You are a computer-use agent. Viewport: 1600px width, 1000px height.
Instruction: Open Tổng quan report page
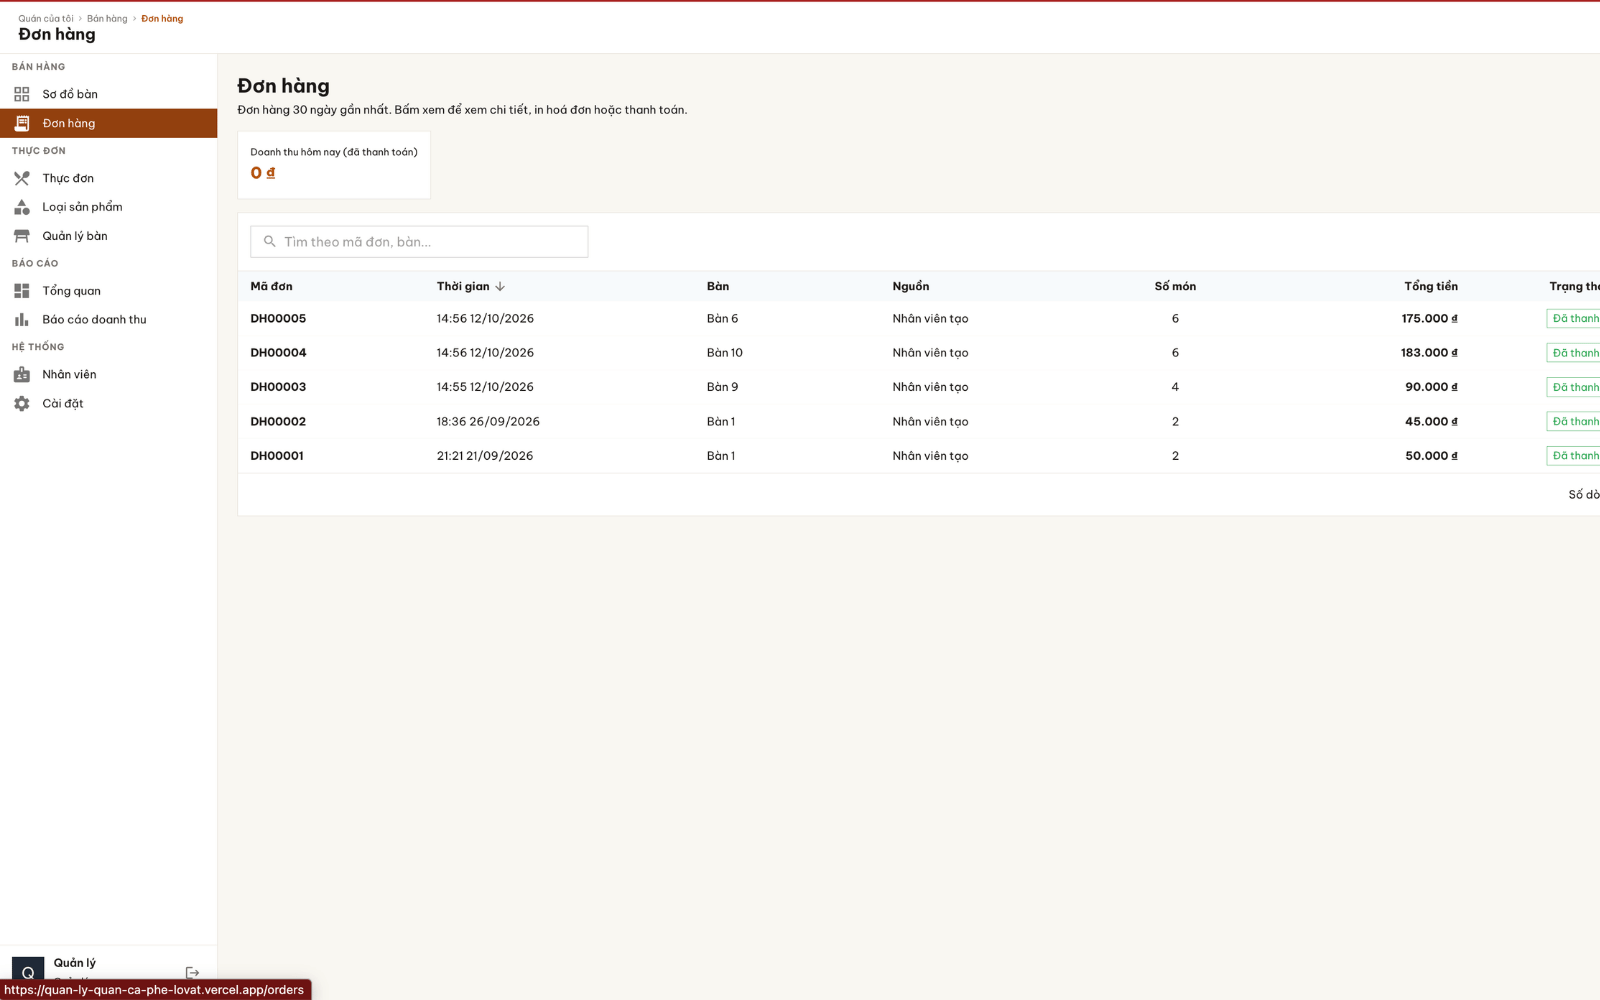pos(108,291)
